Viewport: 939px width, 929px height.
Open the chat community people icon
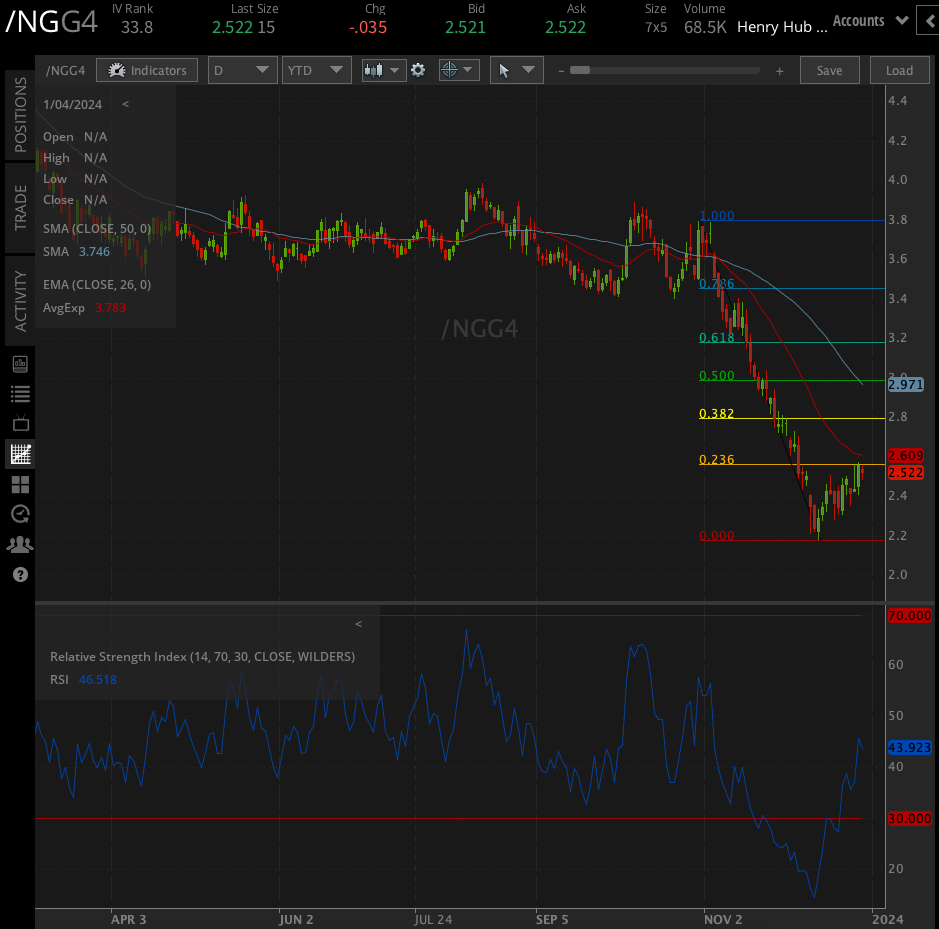(x=20, y=544)
